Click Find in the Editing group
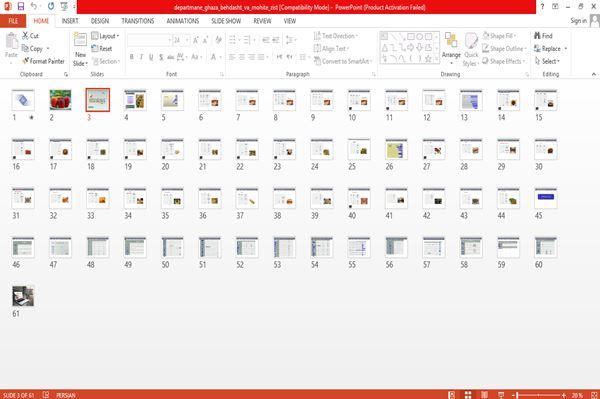600x399 pixels. [x=543, y=36]
